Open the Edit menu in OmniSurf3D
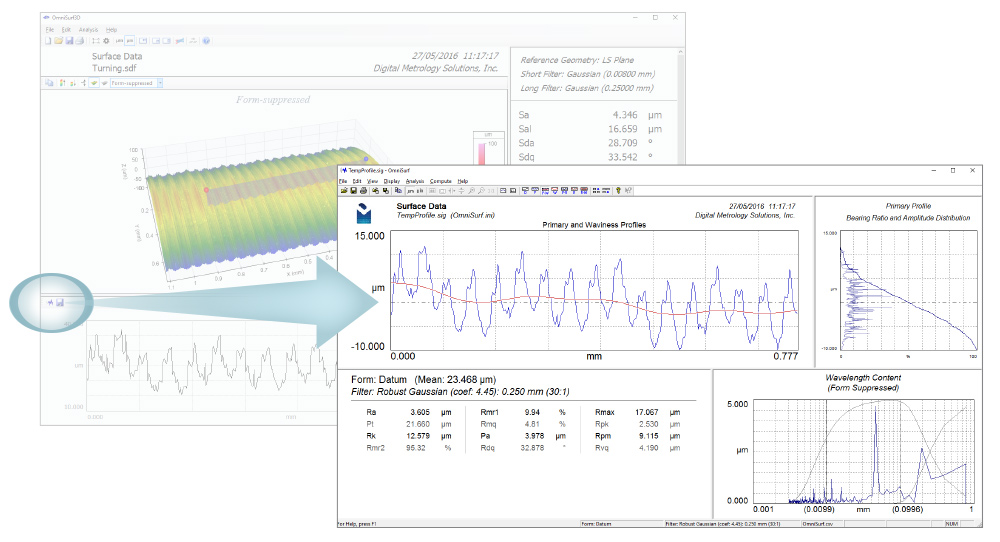 tap(66, 30)
